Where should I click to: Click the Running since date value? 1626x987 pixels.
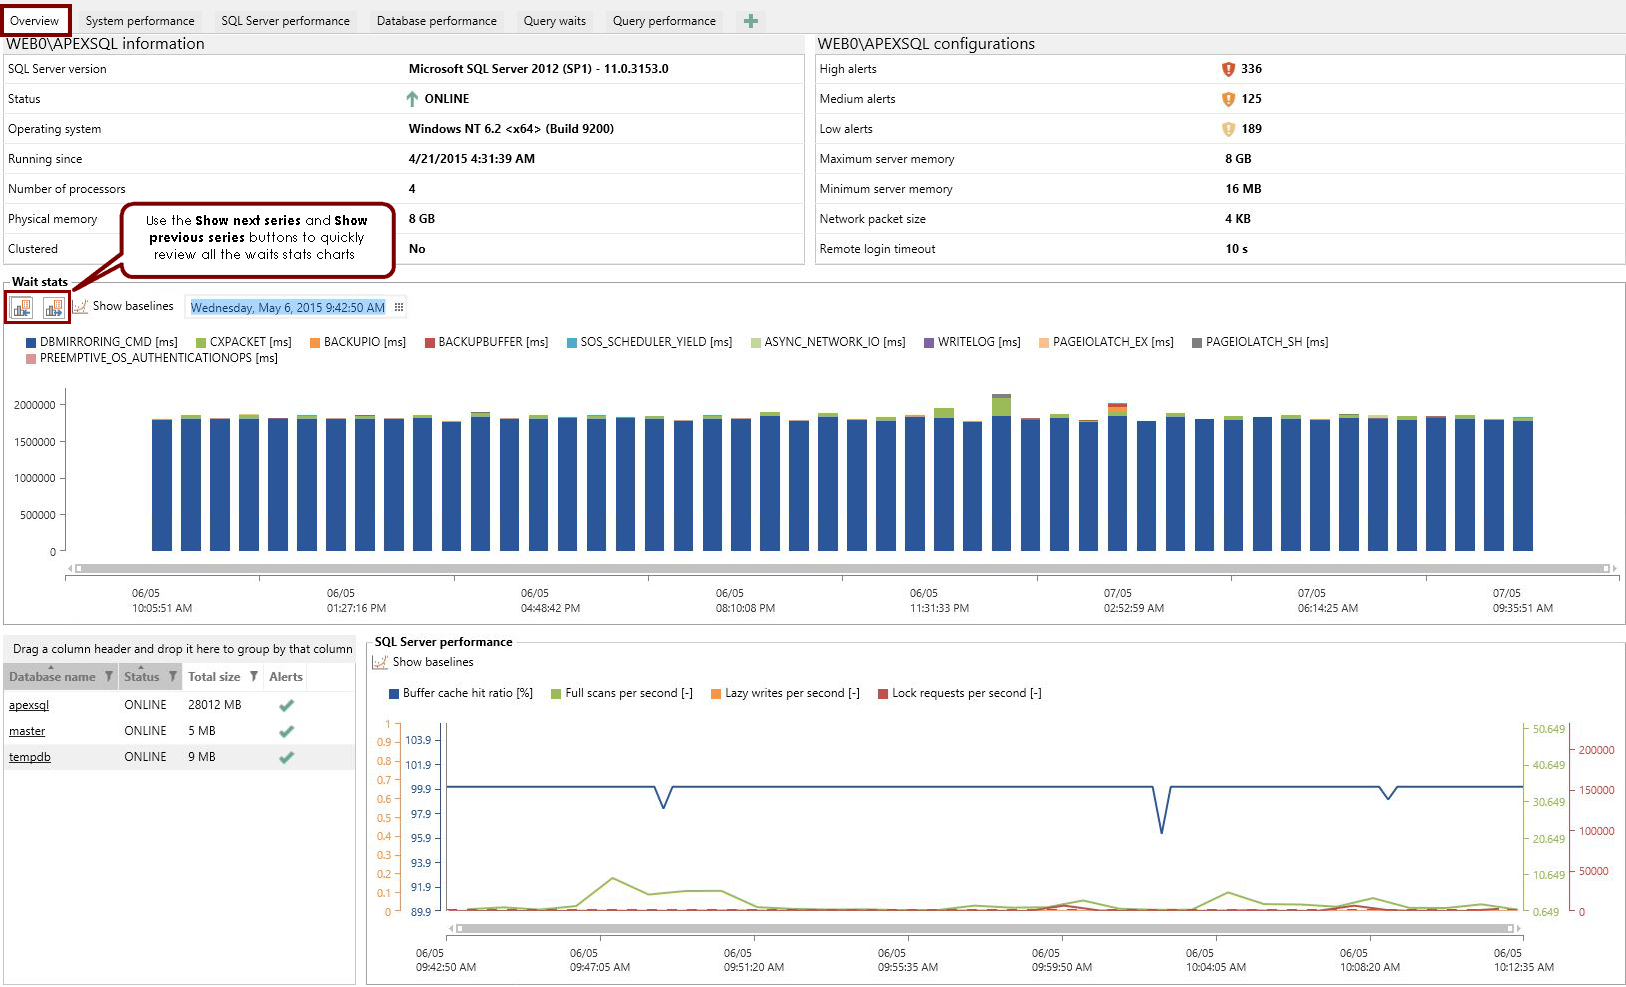pyautogui.click(x=471, y=159)
